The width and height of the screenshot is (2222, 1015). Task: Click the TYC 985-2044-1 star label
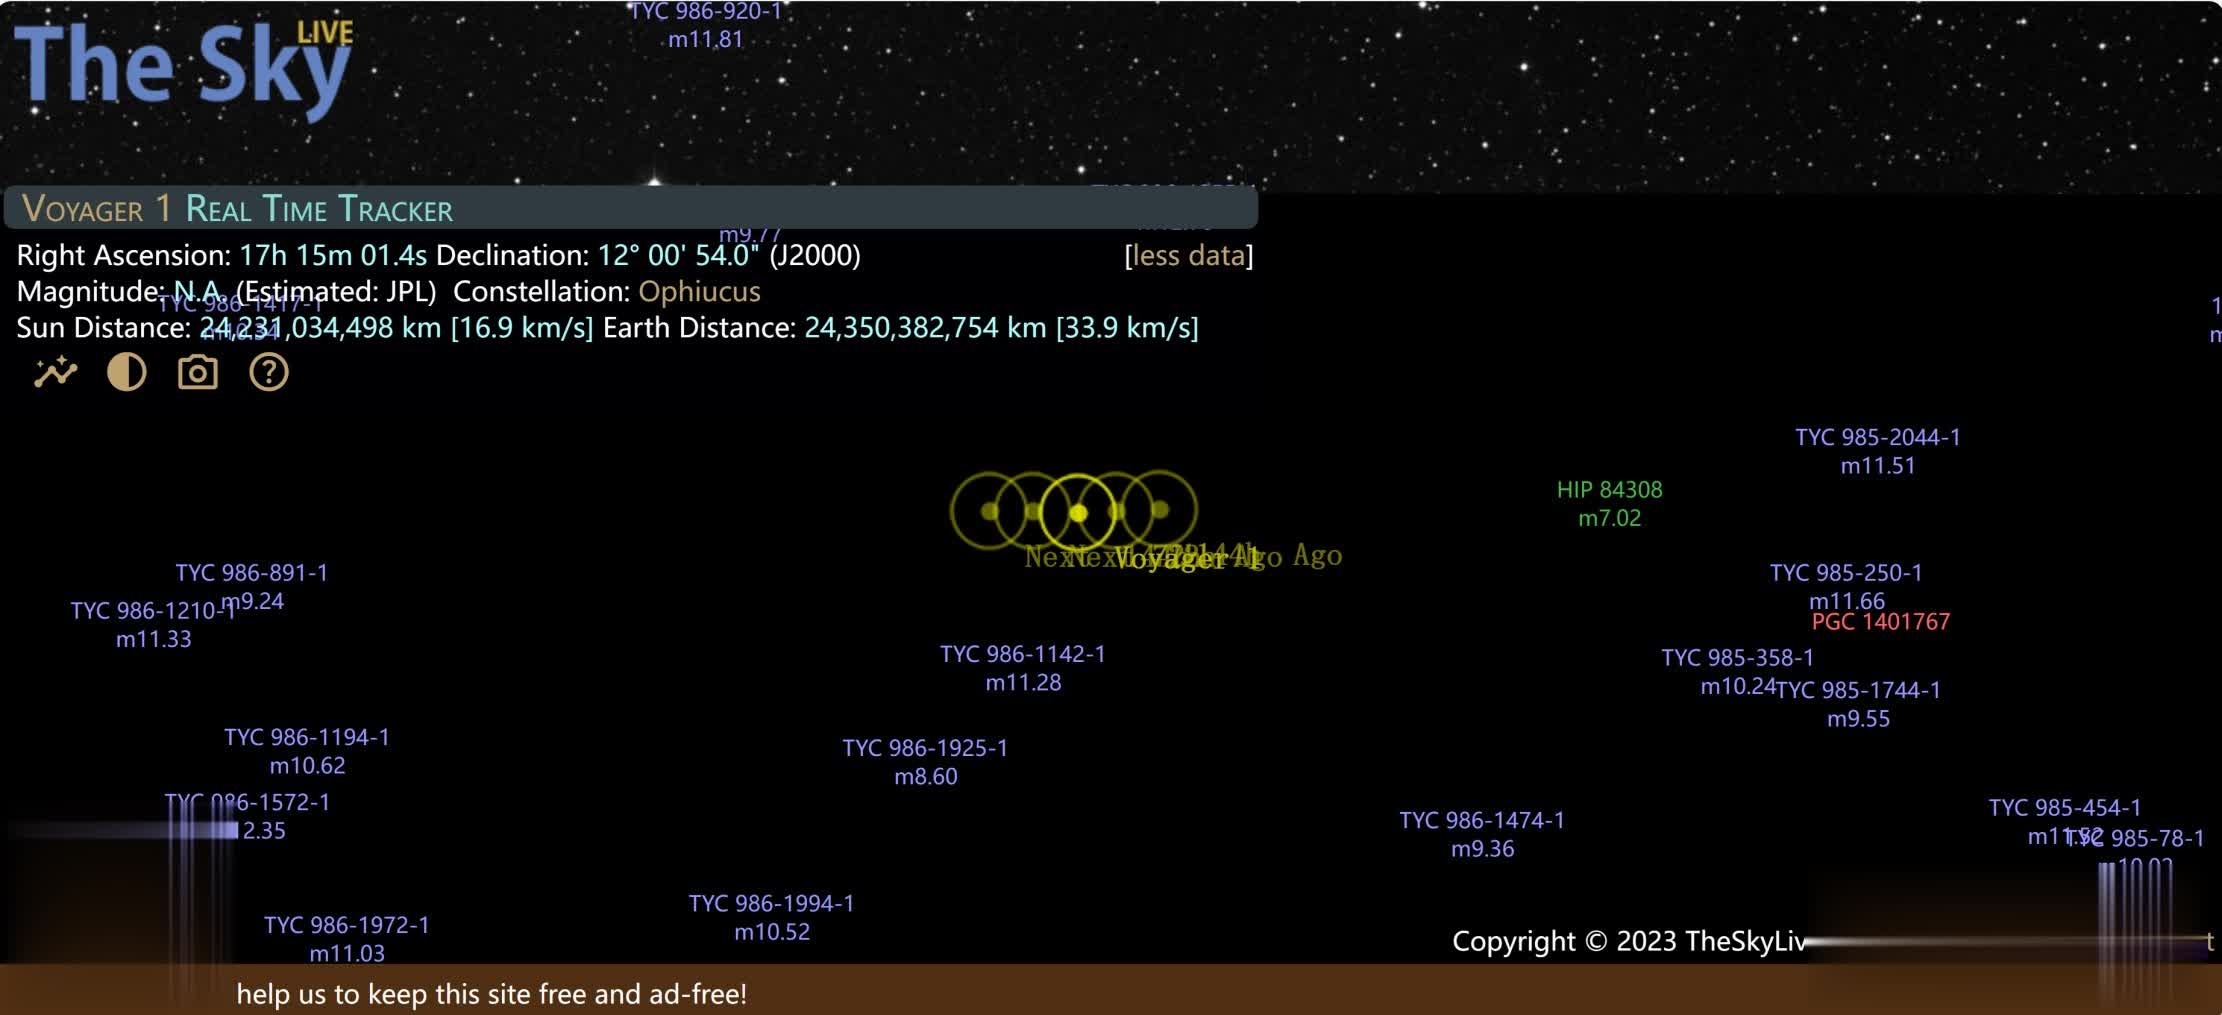point(1877,438)
